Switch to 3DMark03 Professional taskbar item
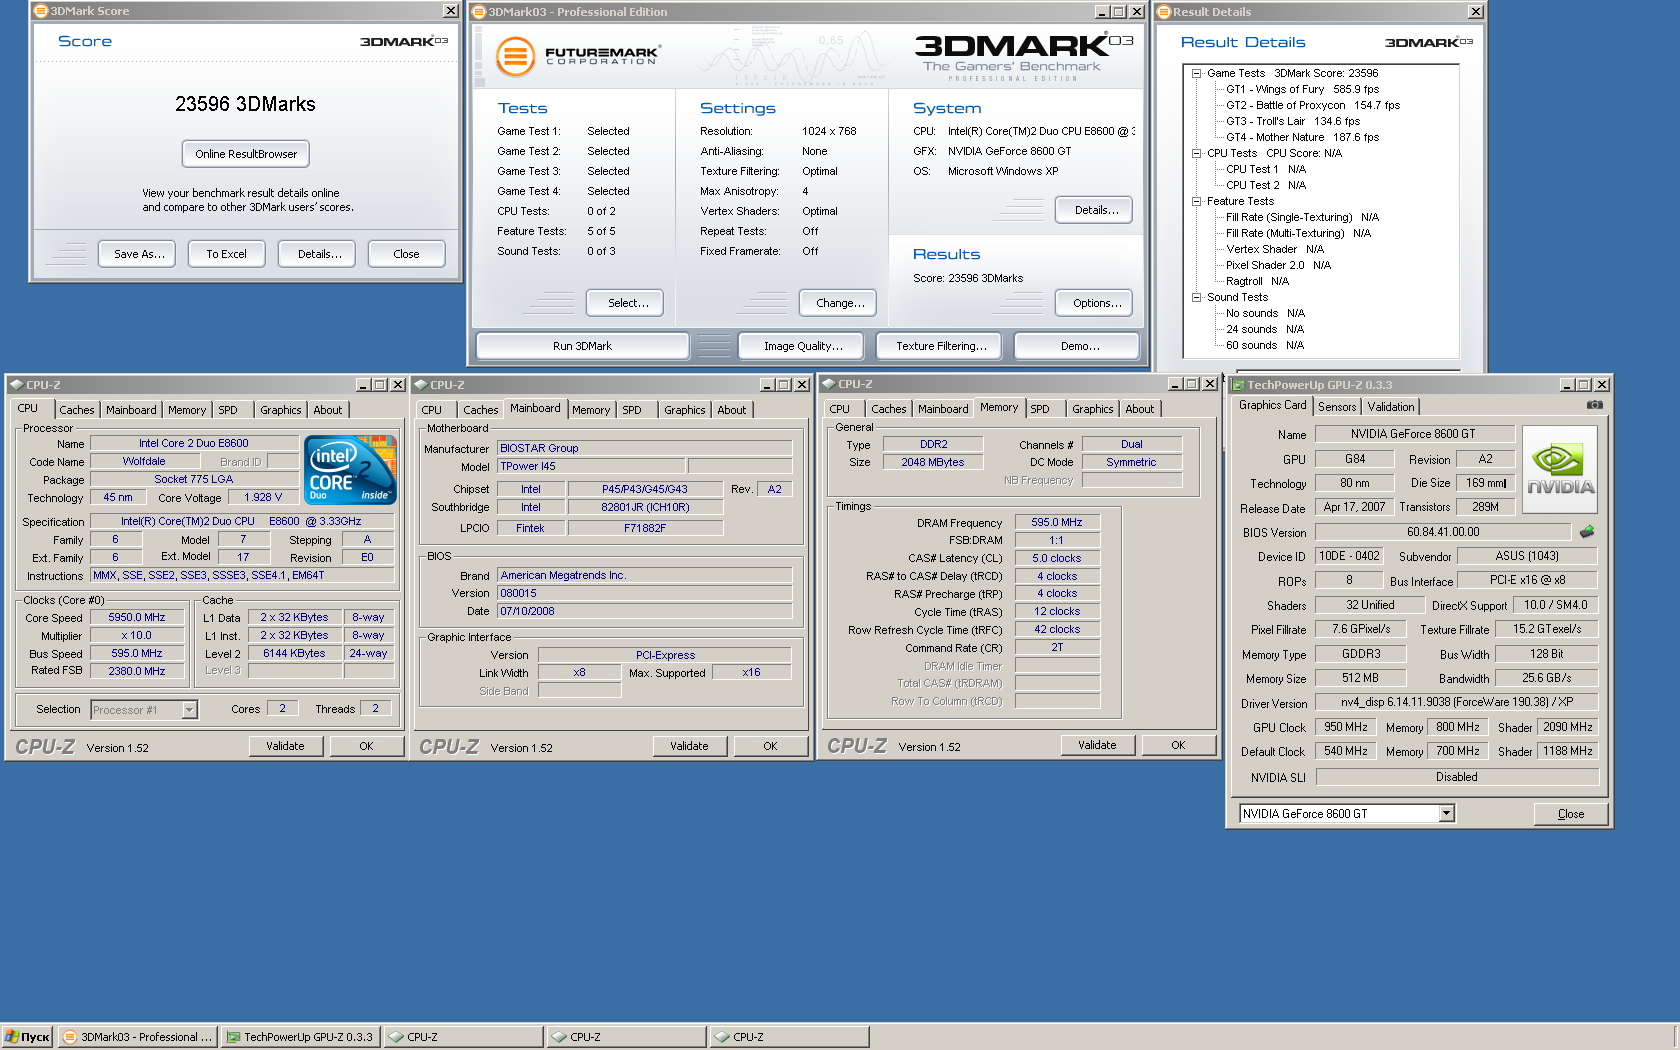Screen dimensions: 1680x1050 tap(137, 1037)
